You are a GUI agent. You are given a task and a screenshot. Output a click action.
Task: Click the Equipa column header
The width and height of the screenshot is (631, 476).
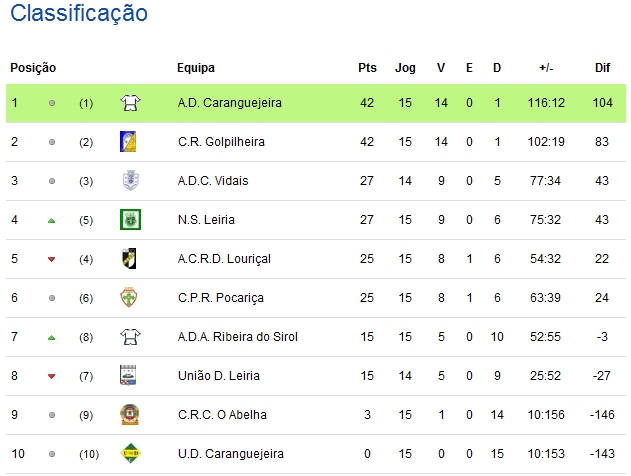[196, 68]
